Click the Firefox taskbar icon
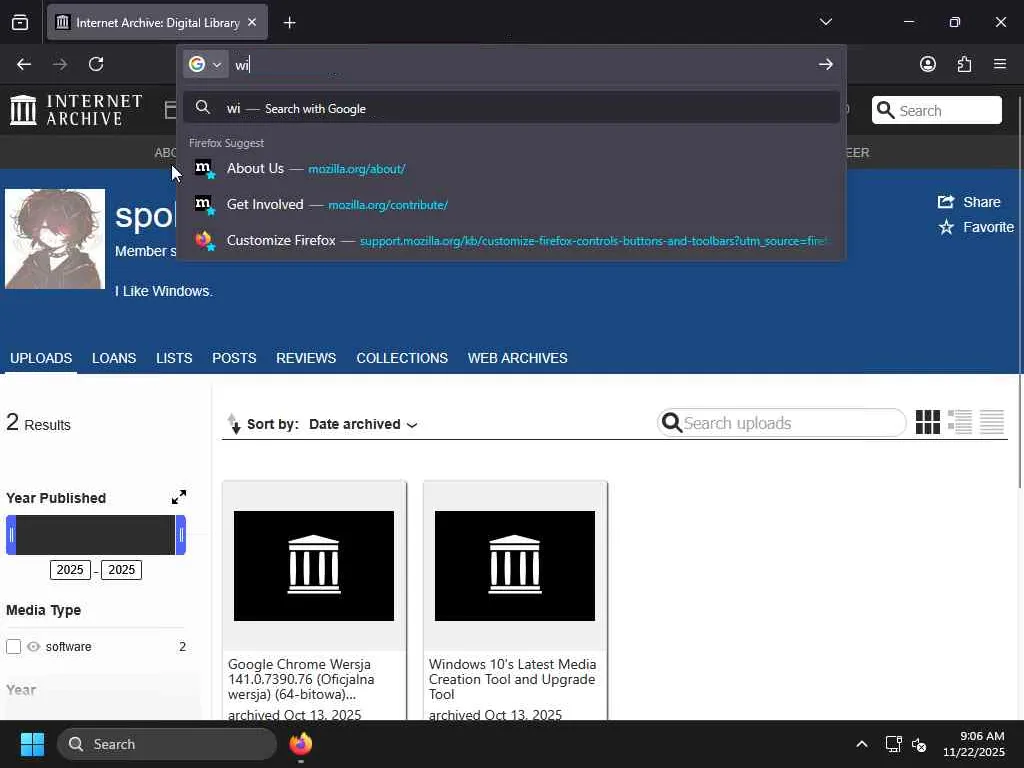Image resolution: width=1024 pixels, height=768 pixels. [x=301, y=744]
